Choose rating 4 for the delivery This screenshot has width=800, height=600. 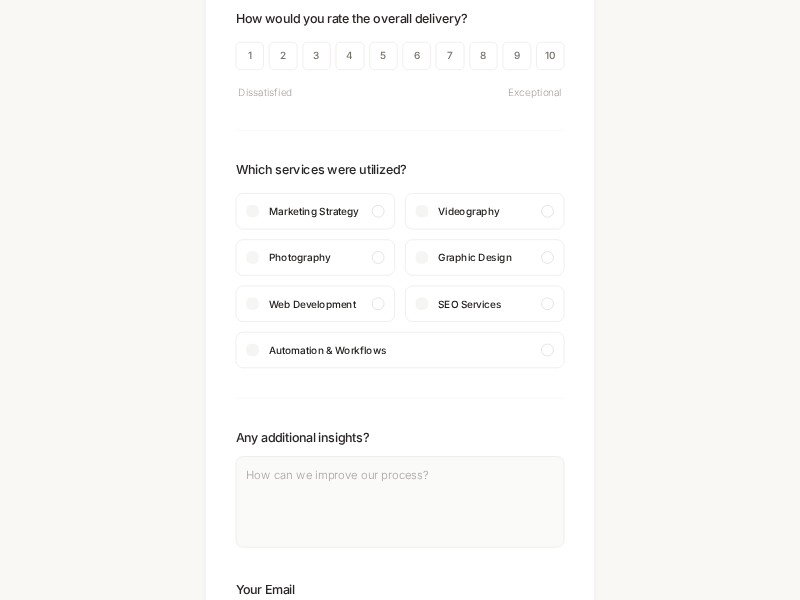point(350,56)
